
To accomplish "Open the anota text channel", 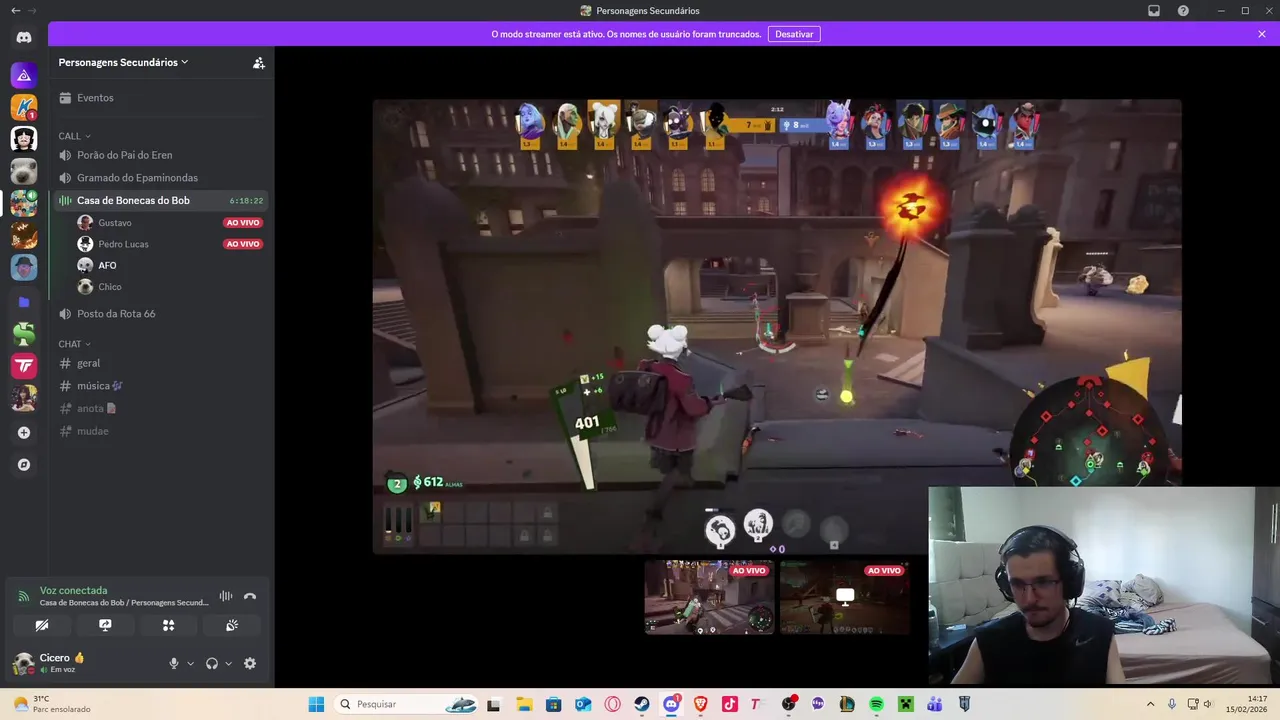I will [x=160, y=408].
